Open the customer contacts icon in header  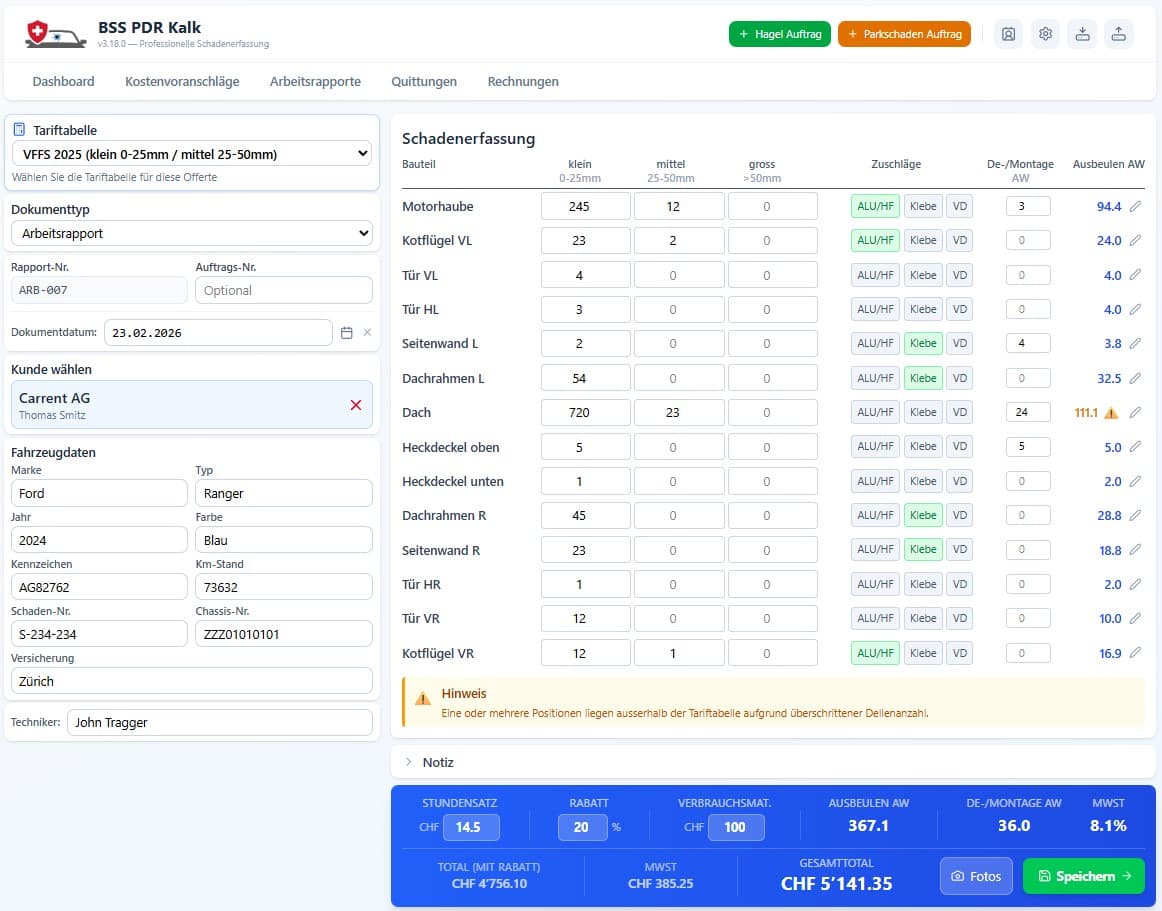(x=1008, y=34)
